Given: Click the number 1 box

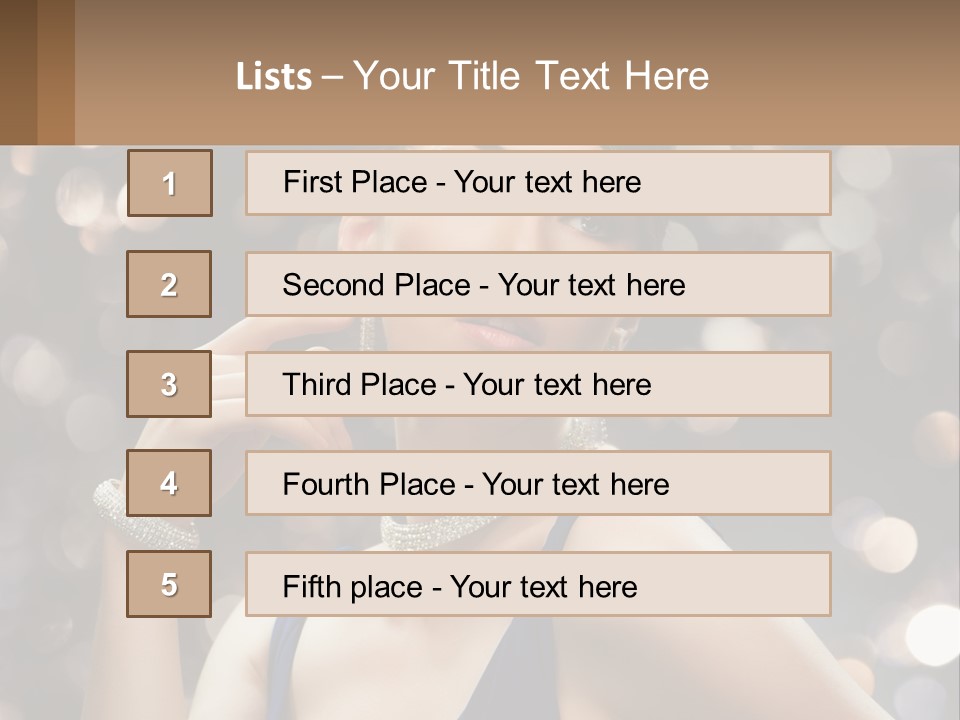Looking at the screenshot, I should pos(169,183).
